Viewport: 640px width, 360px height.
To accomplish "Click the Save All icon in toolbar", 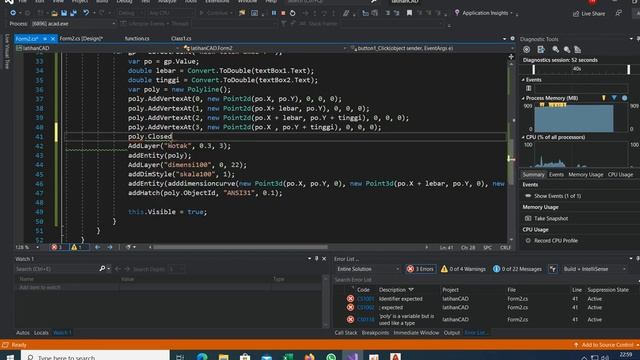I will (73, 13).
